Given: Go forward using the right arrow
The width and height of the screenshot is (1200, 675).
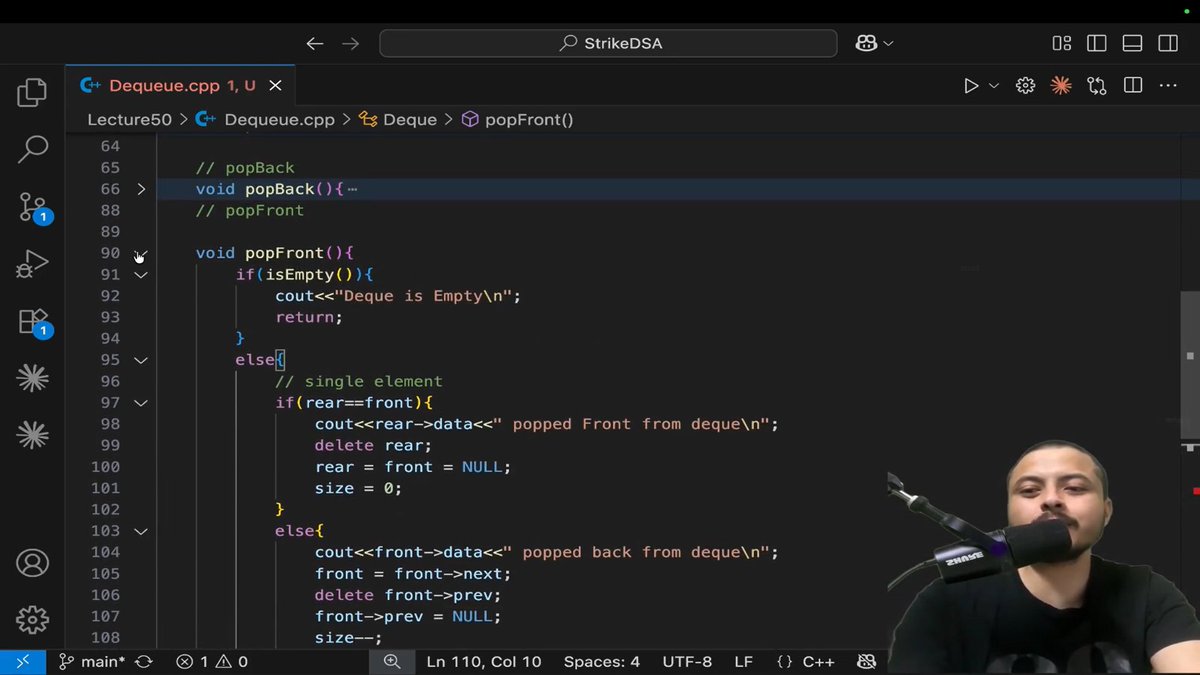Looking at the screenshot, I should tap(350, 43).
